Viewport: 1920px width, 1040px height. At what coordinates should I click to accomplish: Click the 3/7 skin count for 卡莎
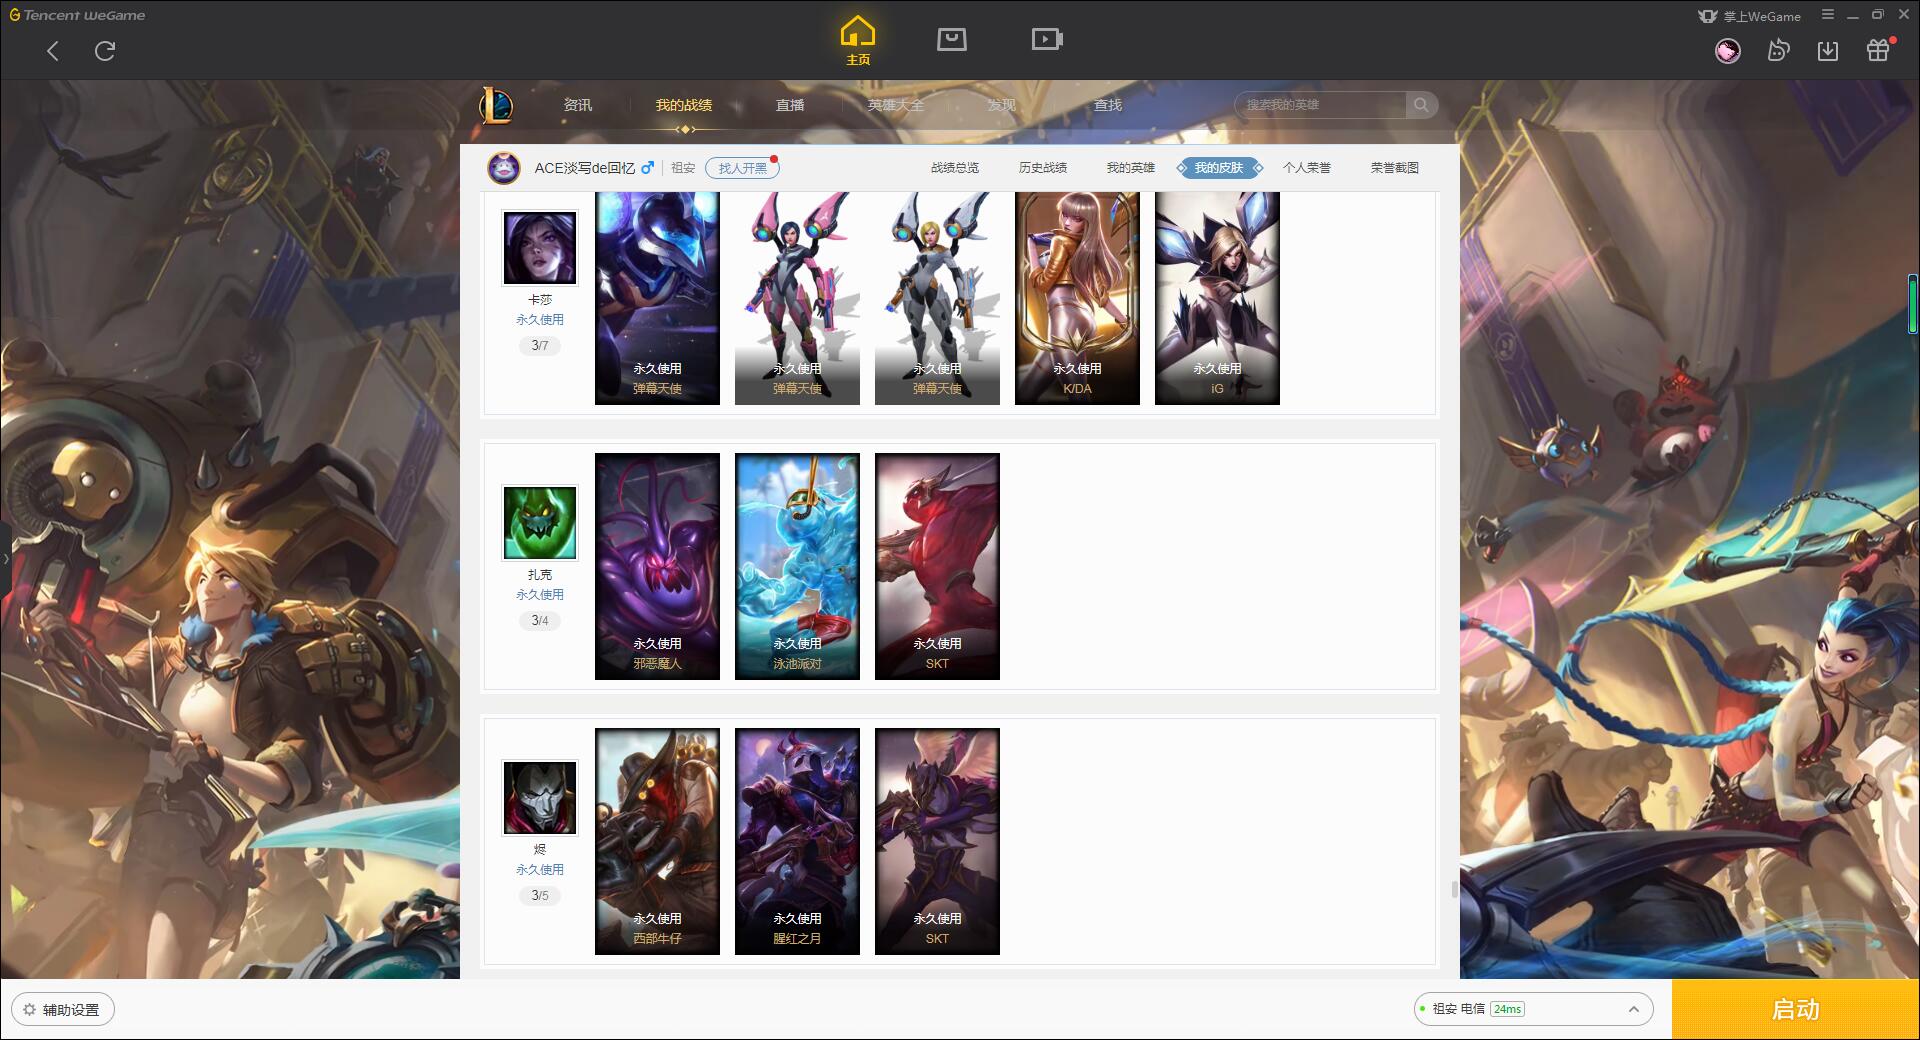[x=540, y=346]
